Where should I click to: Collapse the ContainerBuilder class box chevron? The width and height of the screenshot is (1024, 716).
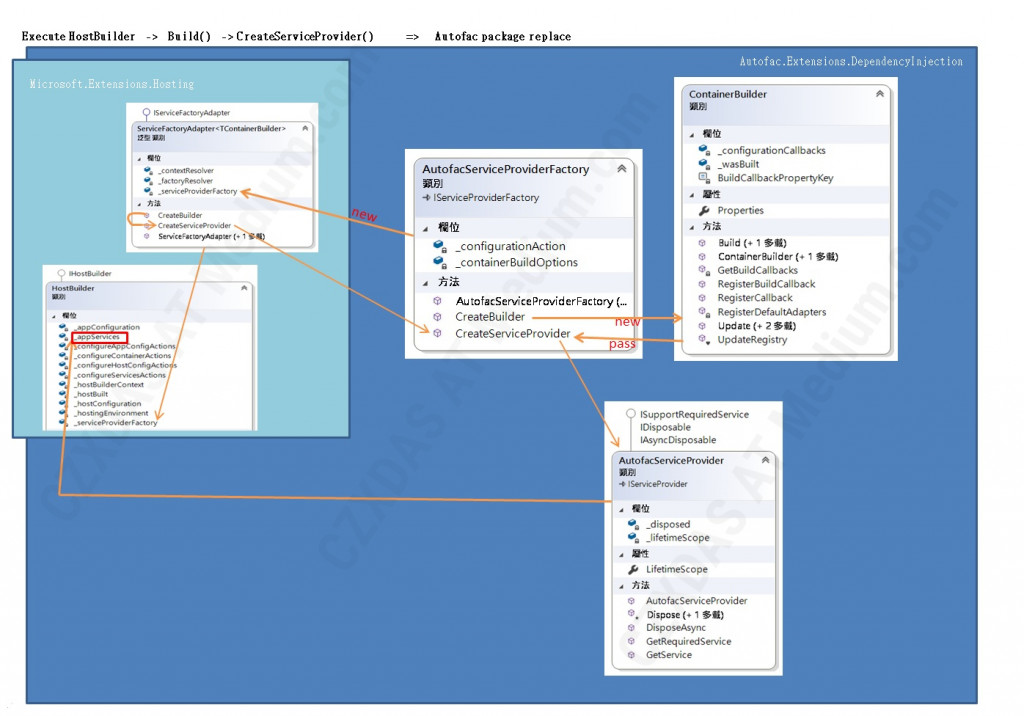(x=880, y=94)
